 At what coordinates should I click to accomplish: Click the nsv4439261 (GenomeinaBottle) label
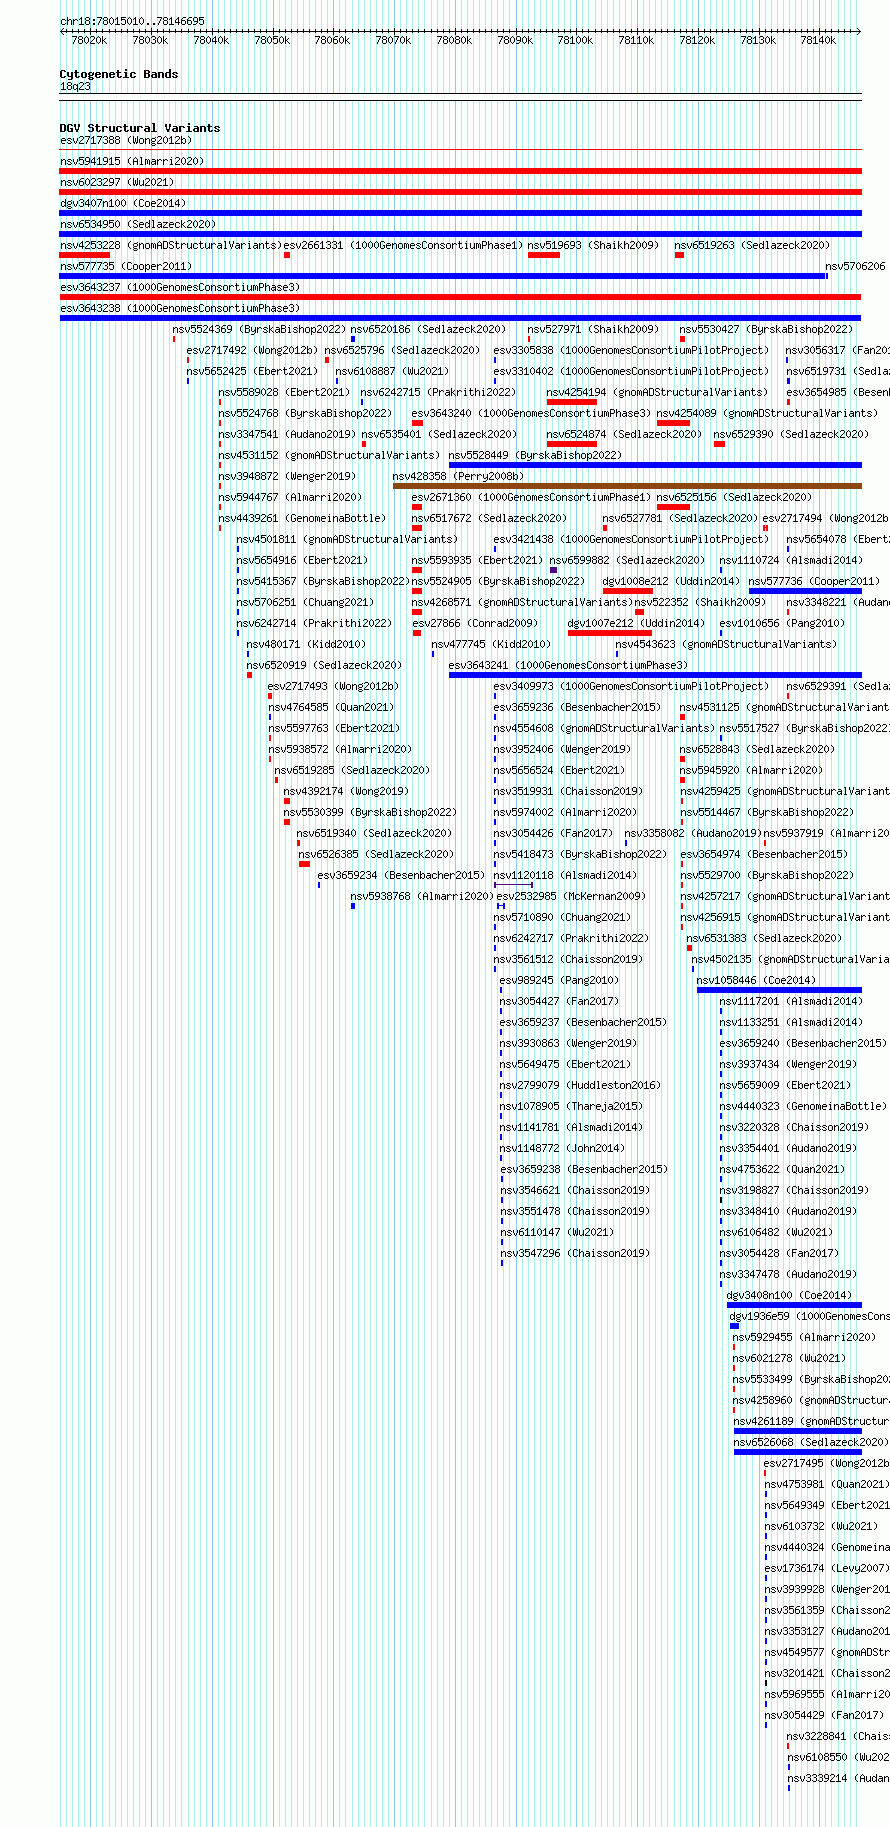[302, 519]
